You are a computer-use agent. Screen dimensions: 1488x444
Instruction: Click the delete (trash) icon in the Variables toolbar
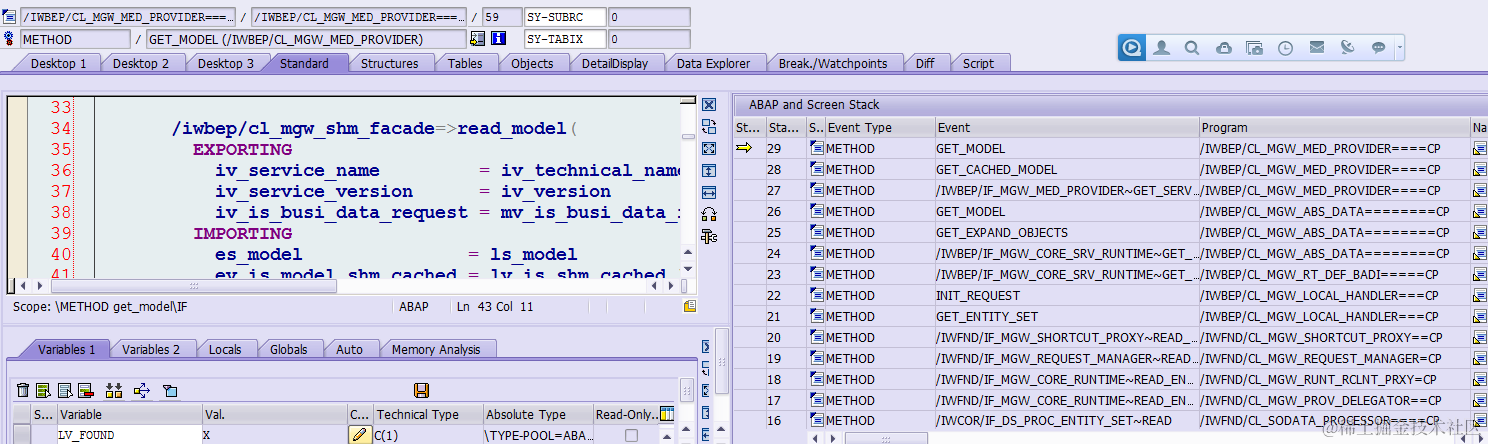point(22,390)
